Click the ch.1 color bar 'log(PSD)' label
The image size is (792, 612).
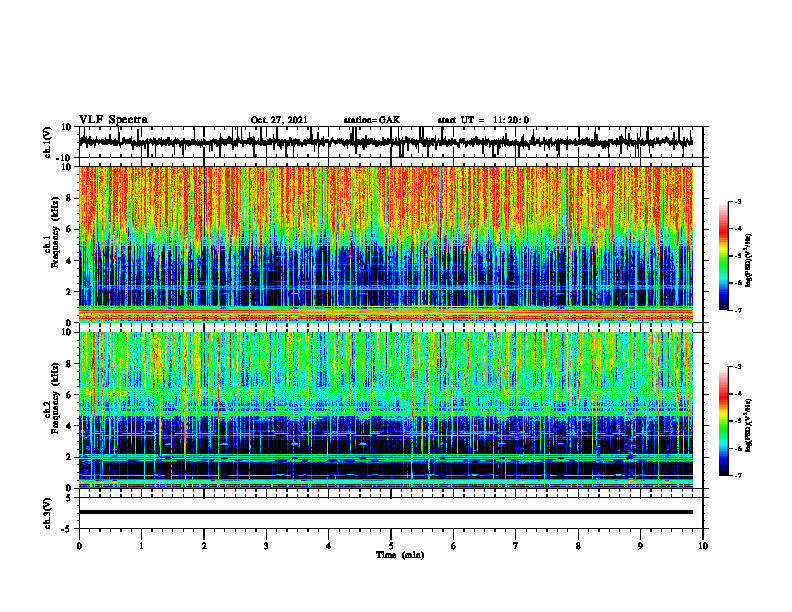tap(748, 260)
